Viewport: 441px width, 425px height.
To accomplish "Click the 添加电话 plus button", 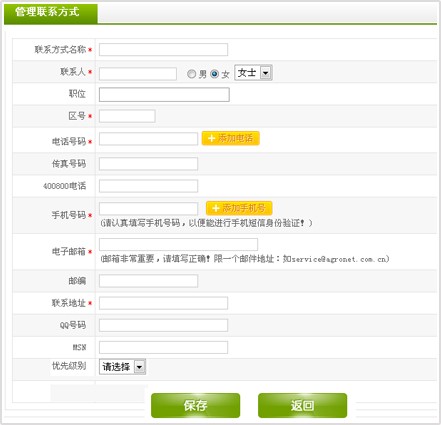I will click(x=230, y=138).
